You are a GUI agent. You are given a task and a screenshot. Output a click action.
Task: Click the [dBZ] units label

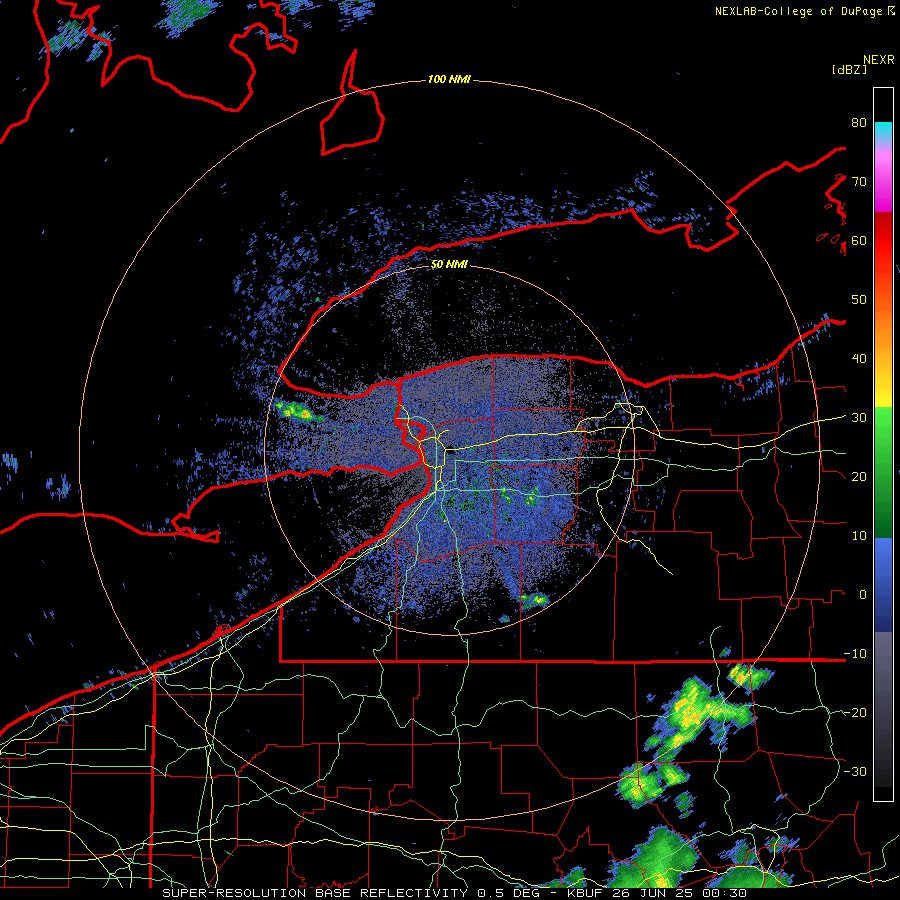coord(849,70)
